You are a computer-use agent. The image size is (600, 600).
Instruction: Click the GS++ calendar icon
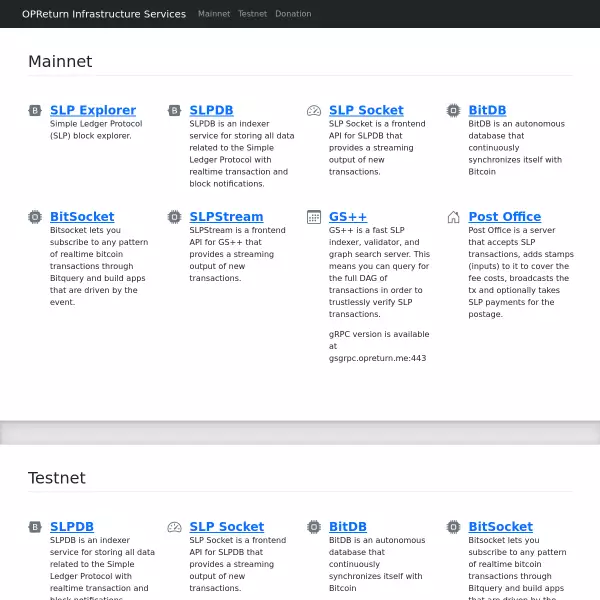(x=314, y=217)
